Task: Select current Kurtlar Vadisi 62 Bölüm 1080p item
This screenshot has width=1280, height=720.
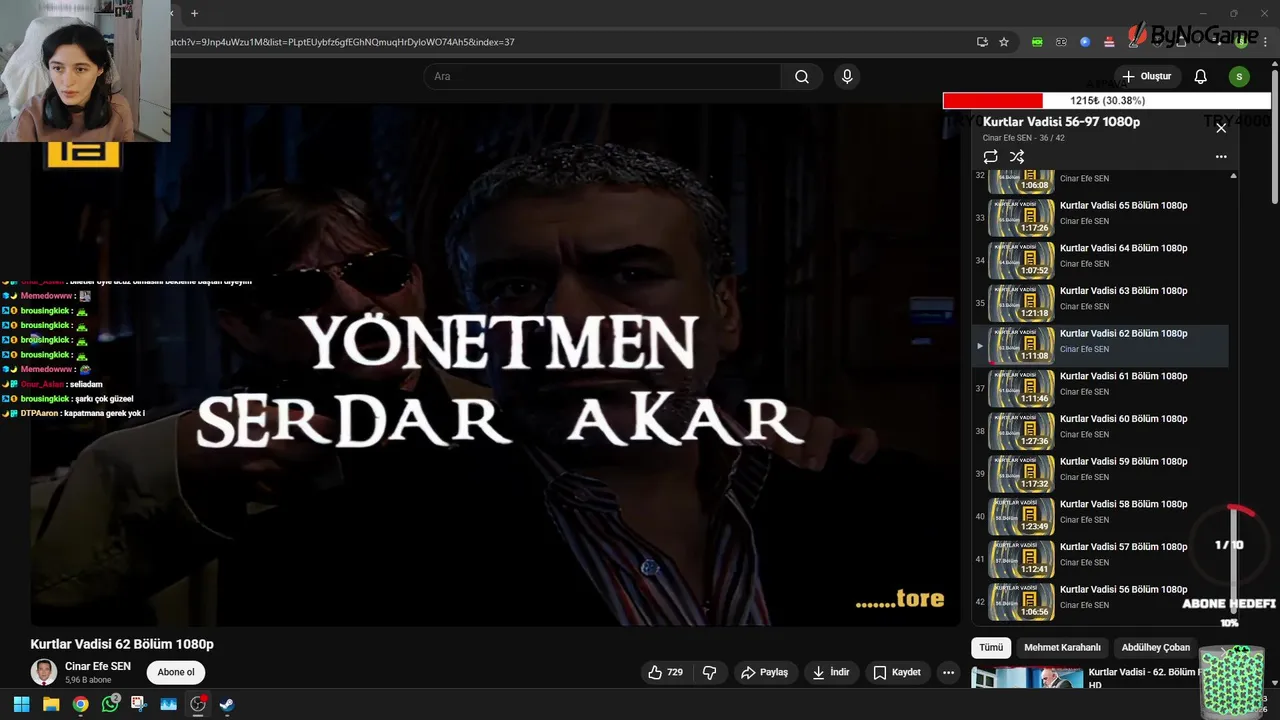Action: click(1100, 346)
